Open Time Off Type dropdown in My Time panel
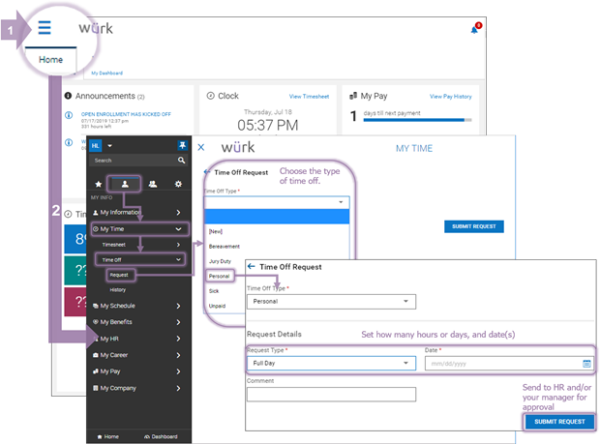600x444 pixels. (x=277, y=202)
